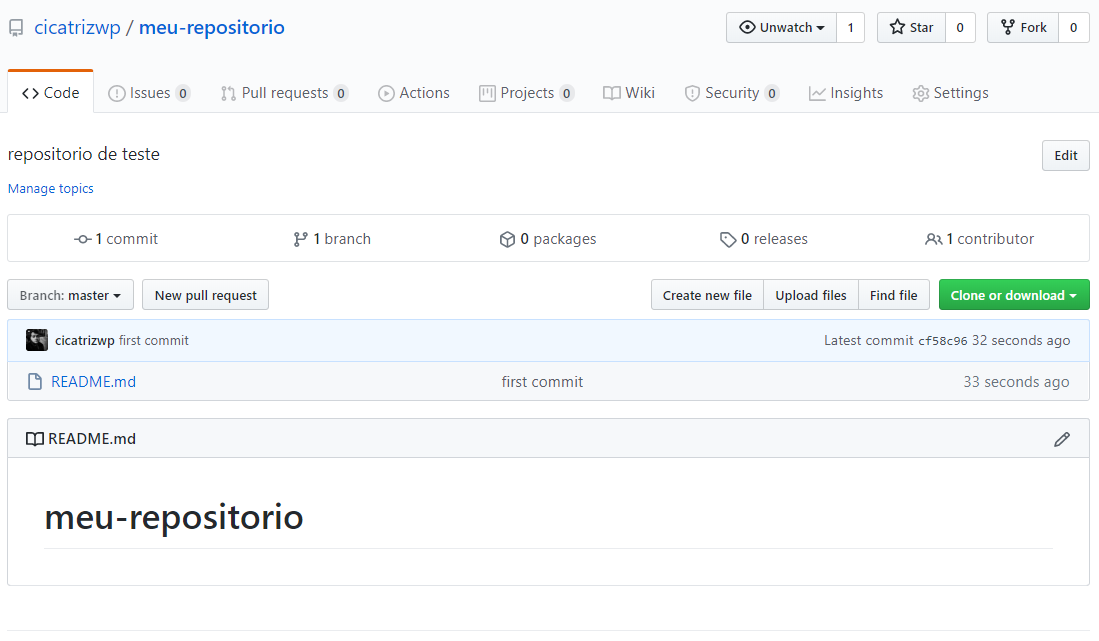Open the Wiki tab
The width and height of the screenshot is (1099, 641).
[629, 93]
